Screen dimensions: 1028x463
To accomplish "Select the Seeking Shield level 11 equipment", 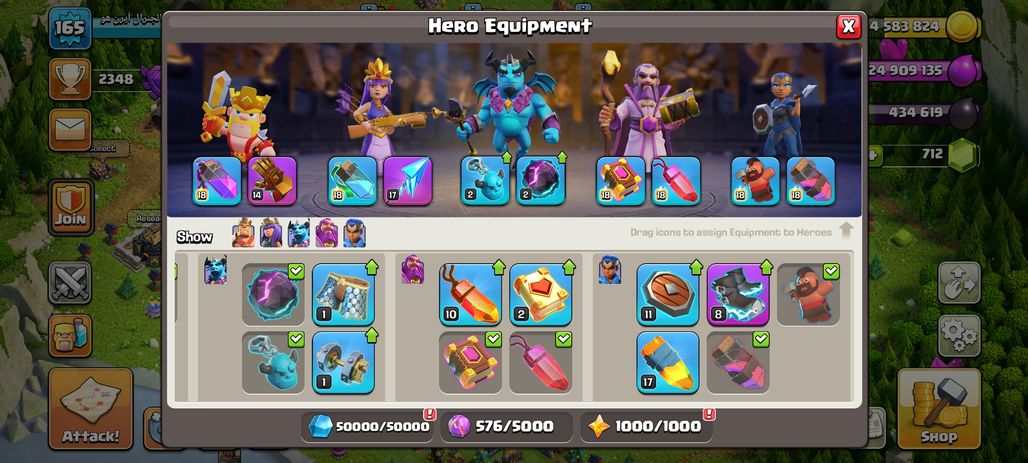I will (x=667, y=294).
